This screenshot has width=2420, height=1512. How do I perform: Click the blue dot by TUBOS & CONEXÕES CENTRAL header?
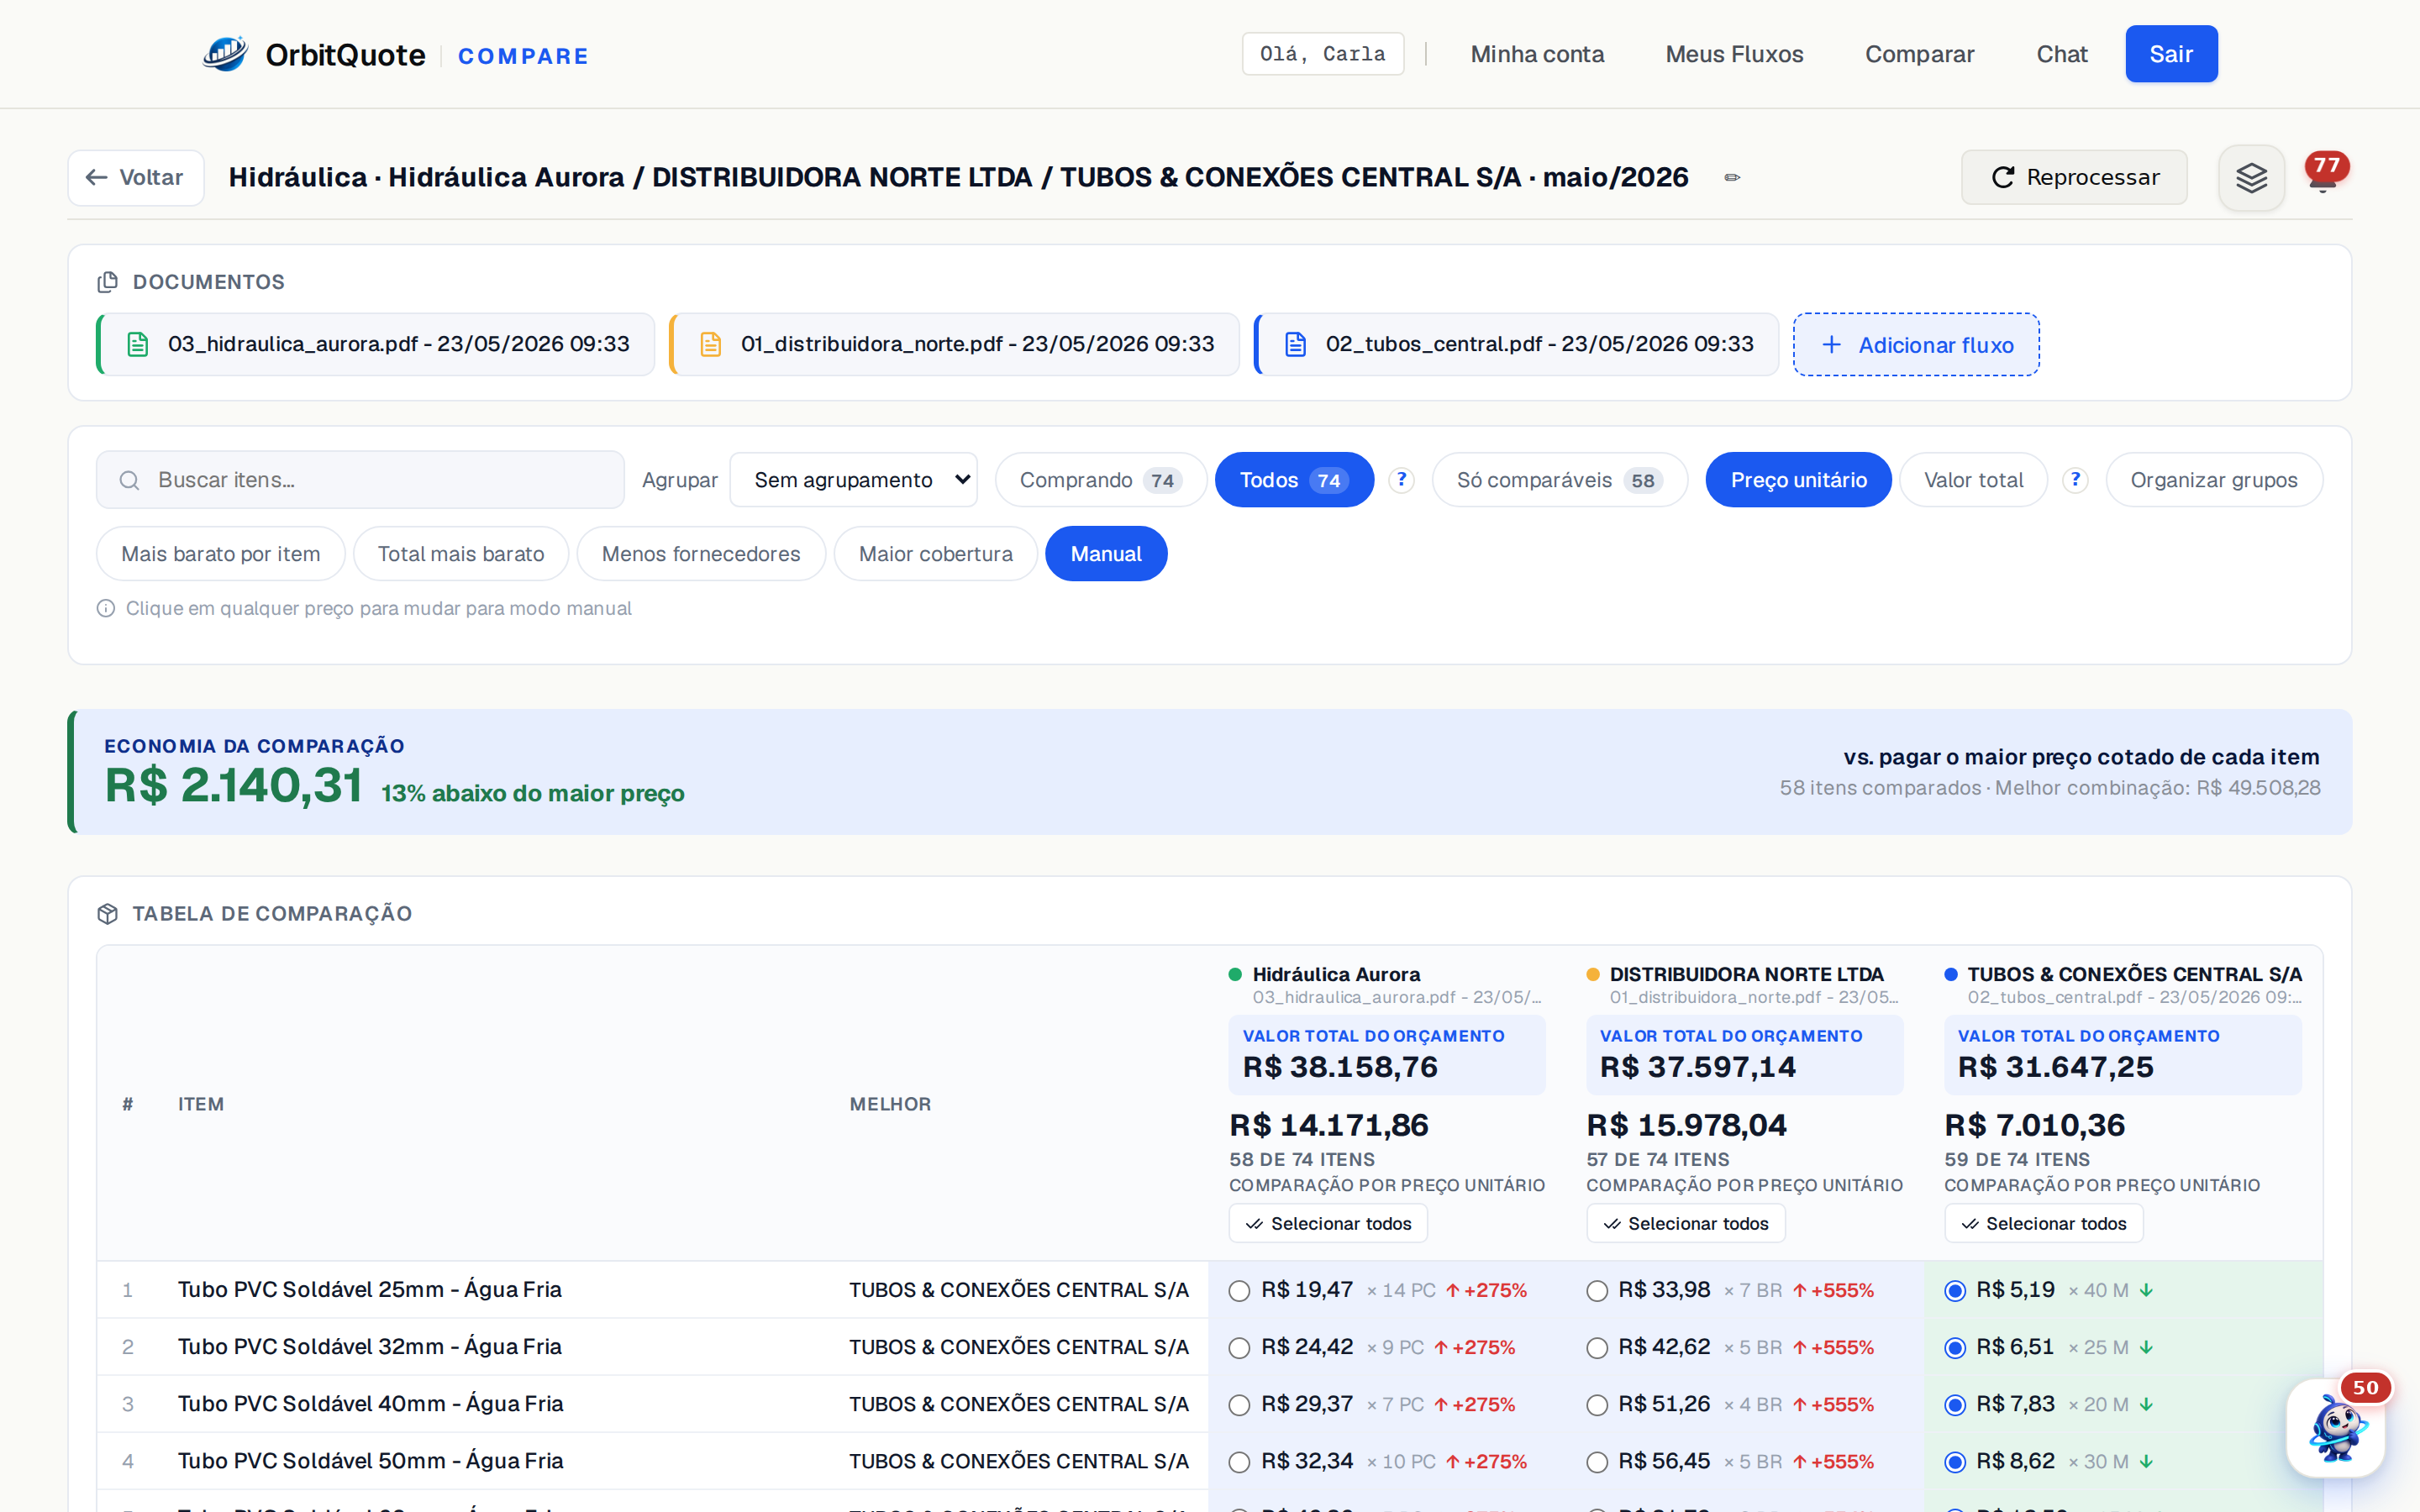pyautogui.click(x=1951, y=975)
